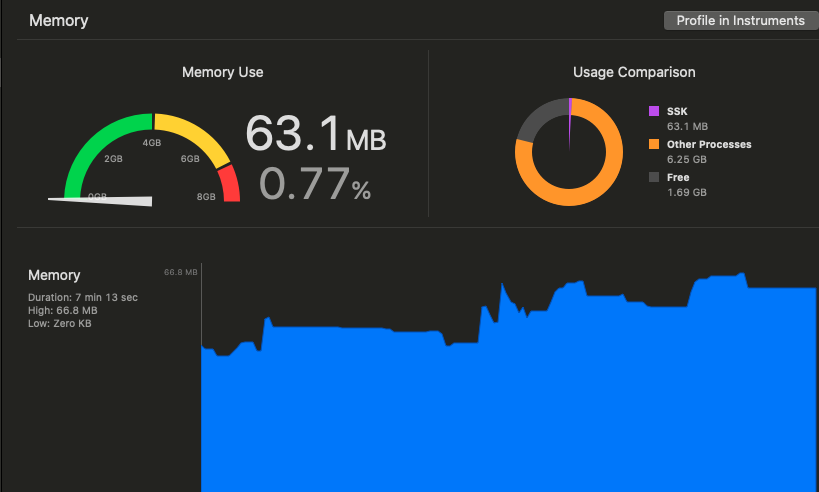This screenshot has height=492, width=819.
Task: Click the white gauge needle pointer
Action: [104, 201]
